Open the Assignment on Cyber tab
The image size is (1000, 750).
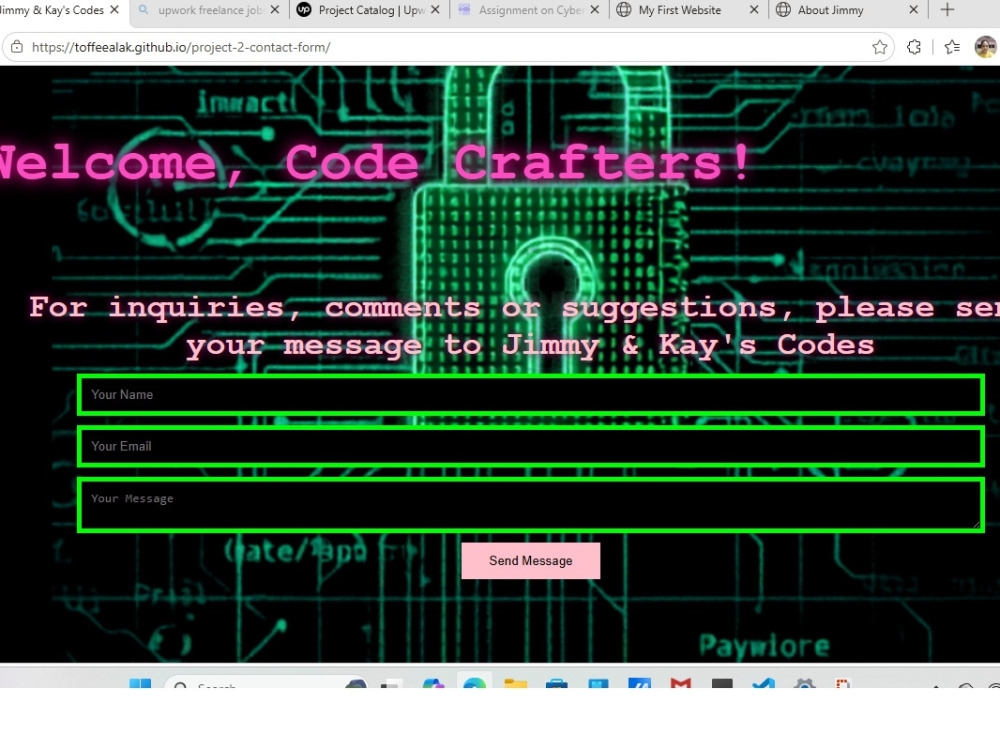tap(531, 10)
